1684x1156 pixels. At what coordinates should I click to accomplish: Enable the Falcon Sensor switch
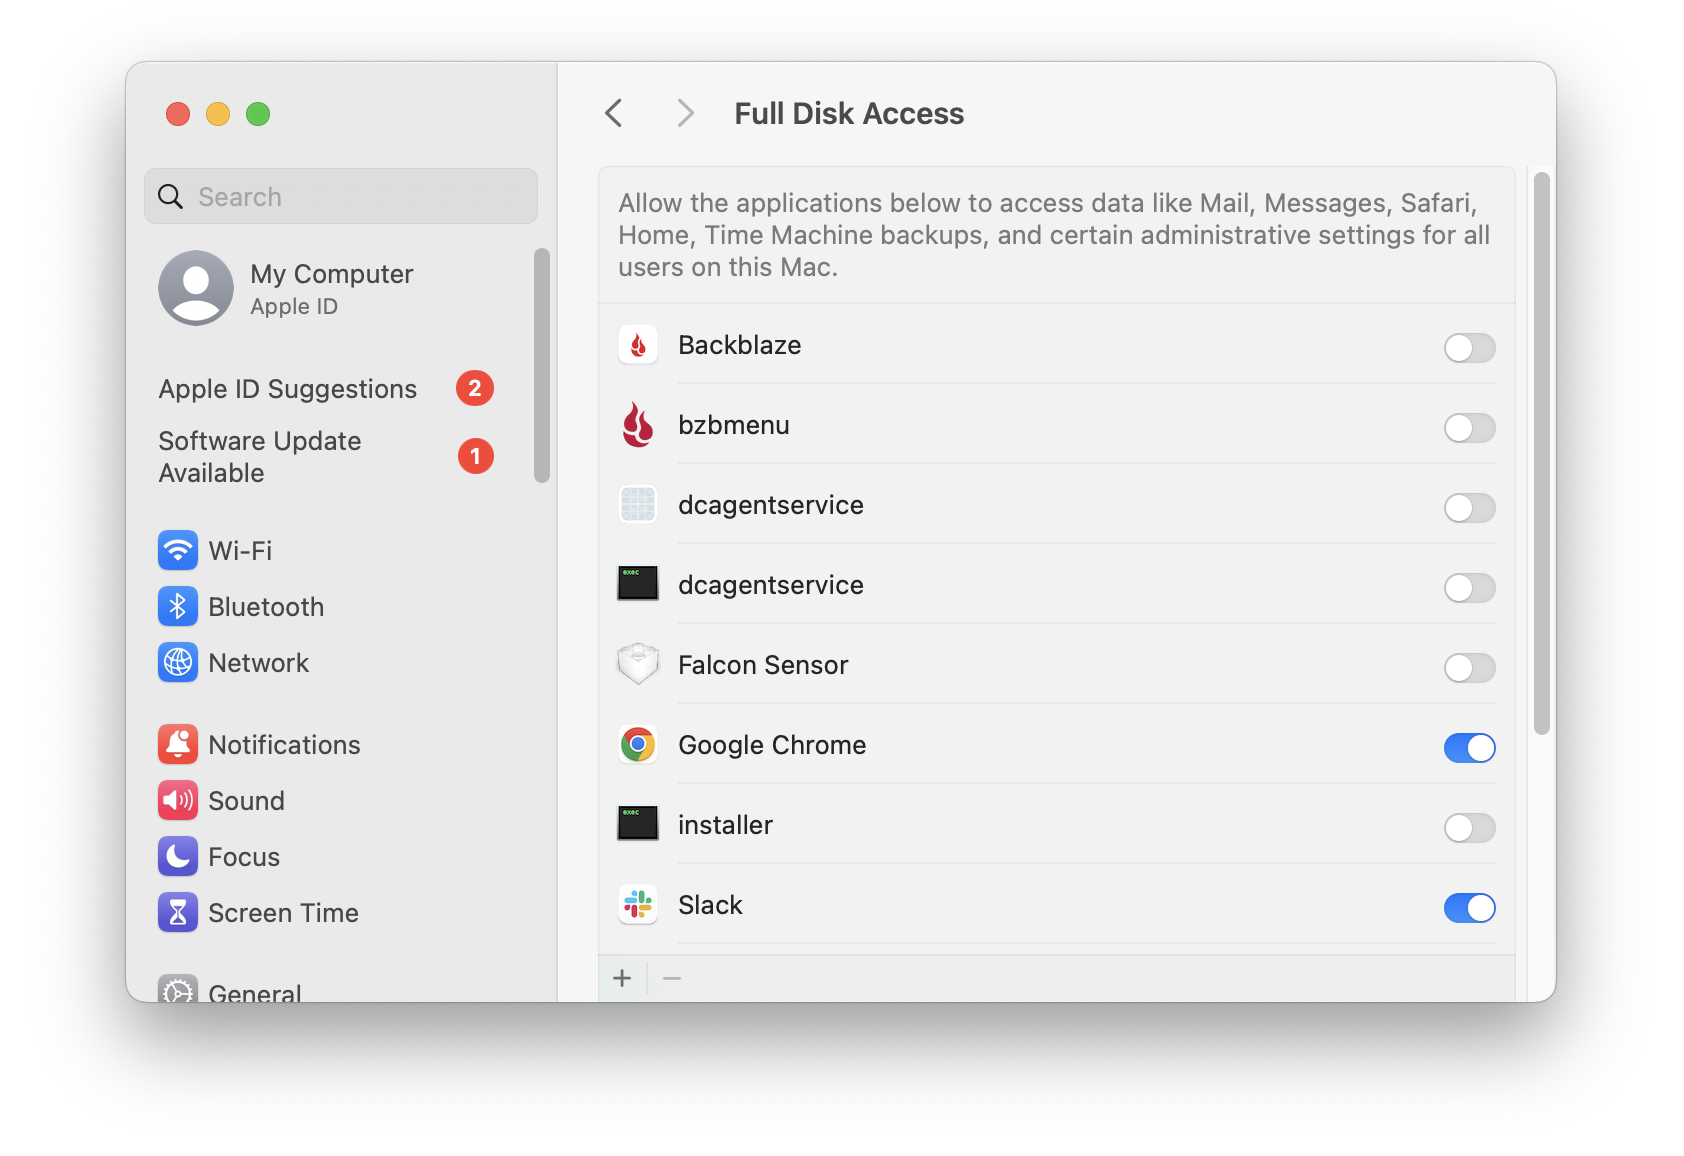click(1469, 668)
